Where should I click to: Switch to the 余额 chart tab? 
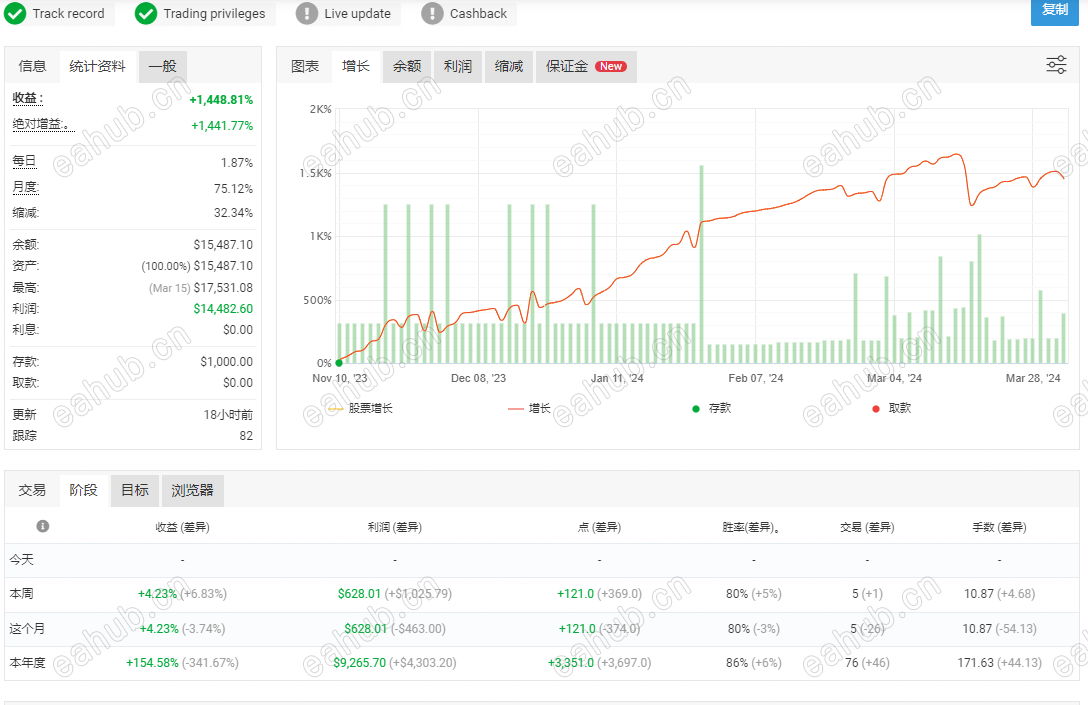[407, 67]
